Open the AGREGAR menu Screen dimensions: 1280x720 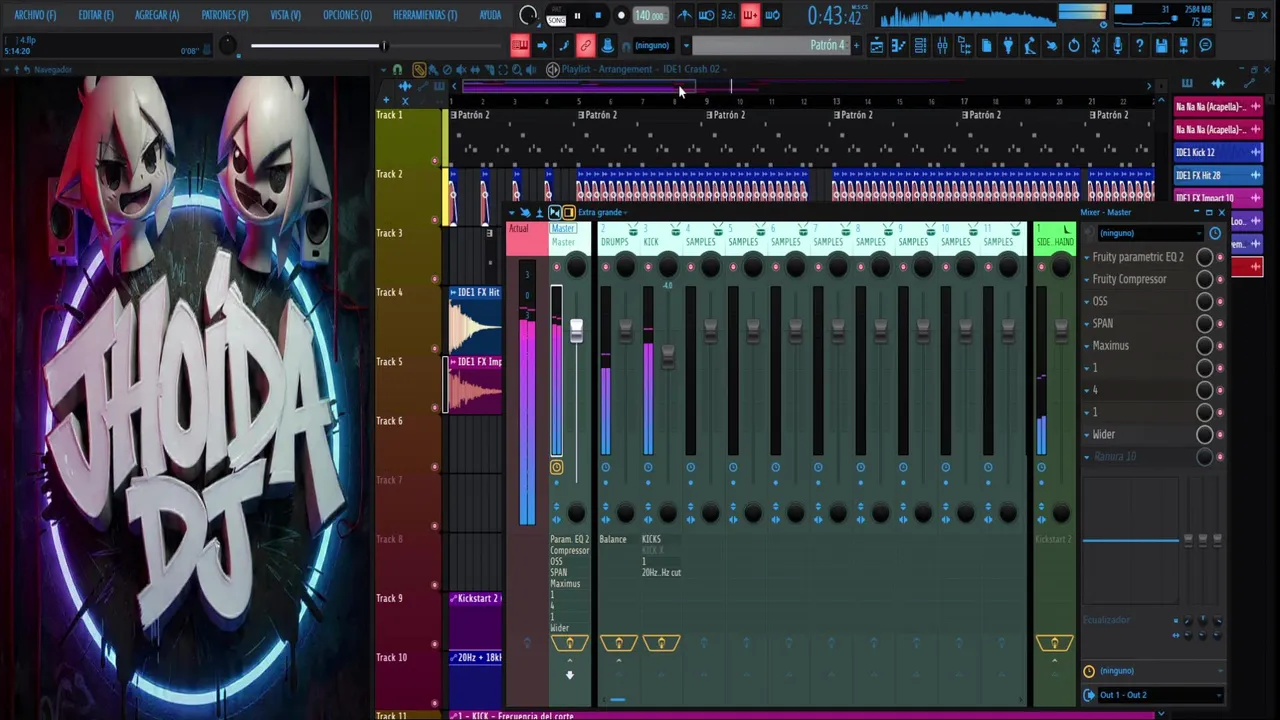157,15
